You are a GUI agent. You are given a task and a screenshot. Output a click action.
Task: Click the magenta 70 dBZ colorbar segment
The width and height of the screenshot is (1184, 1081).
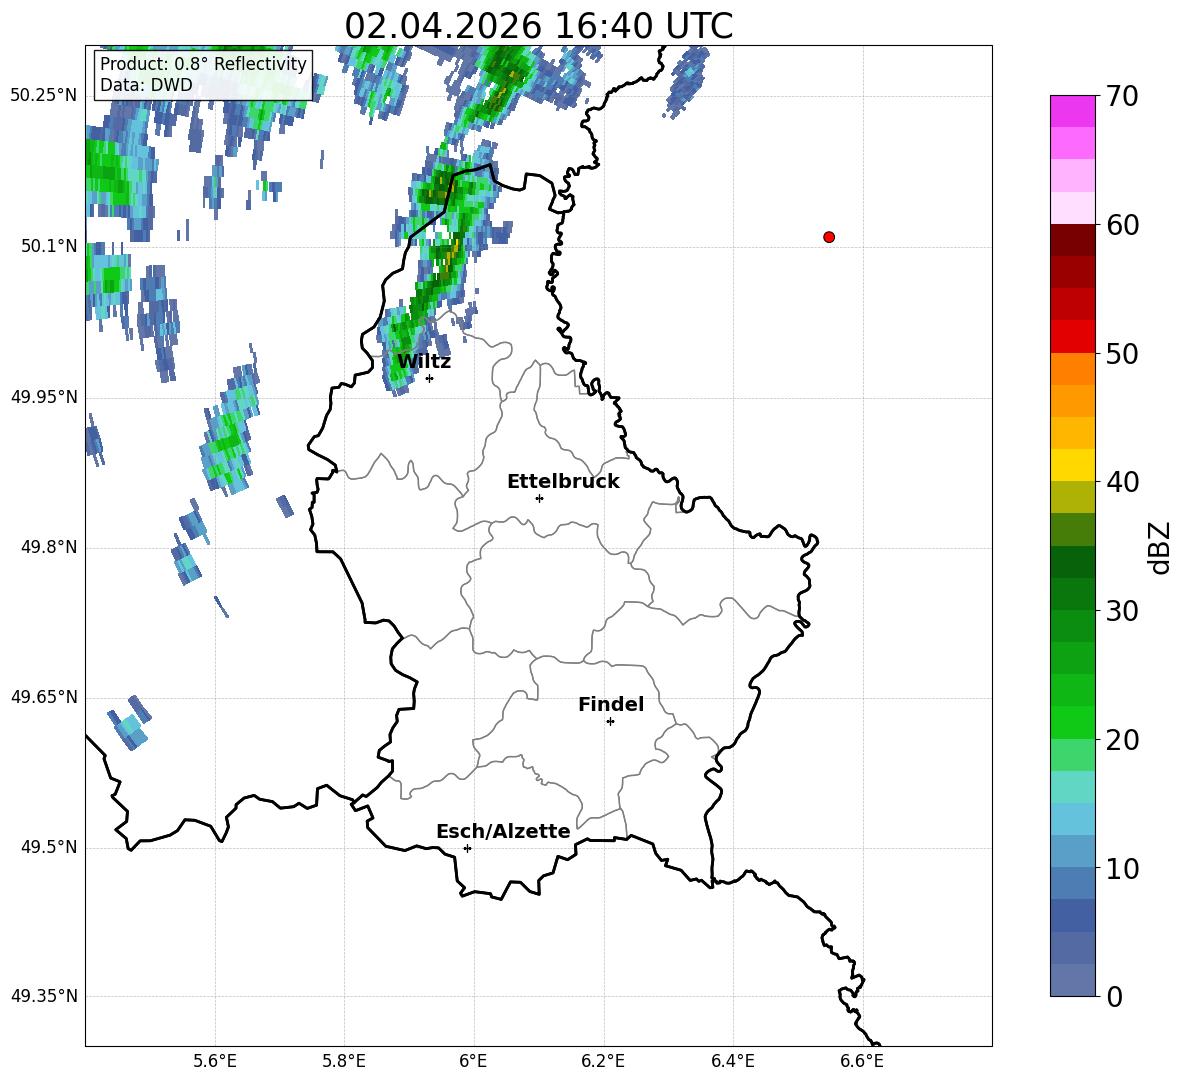click(1072, 111)
